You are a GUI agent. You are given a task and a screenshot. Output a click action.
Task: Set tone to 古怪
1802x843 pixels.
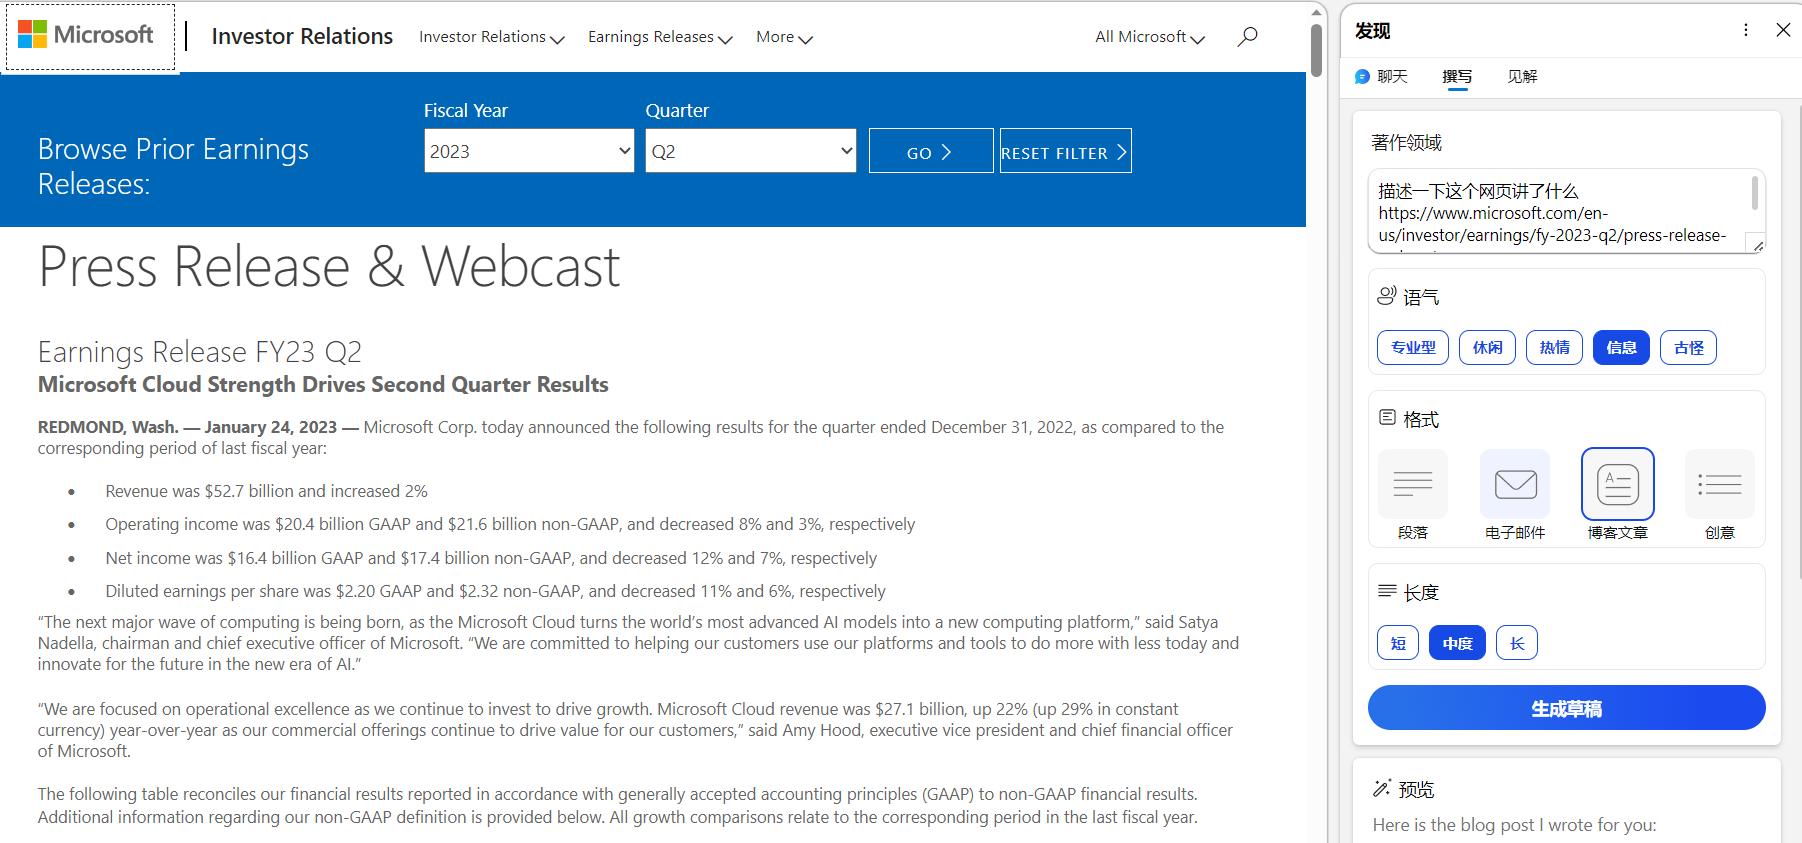pyautogui.click(x=1688, y=347)
